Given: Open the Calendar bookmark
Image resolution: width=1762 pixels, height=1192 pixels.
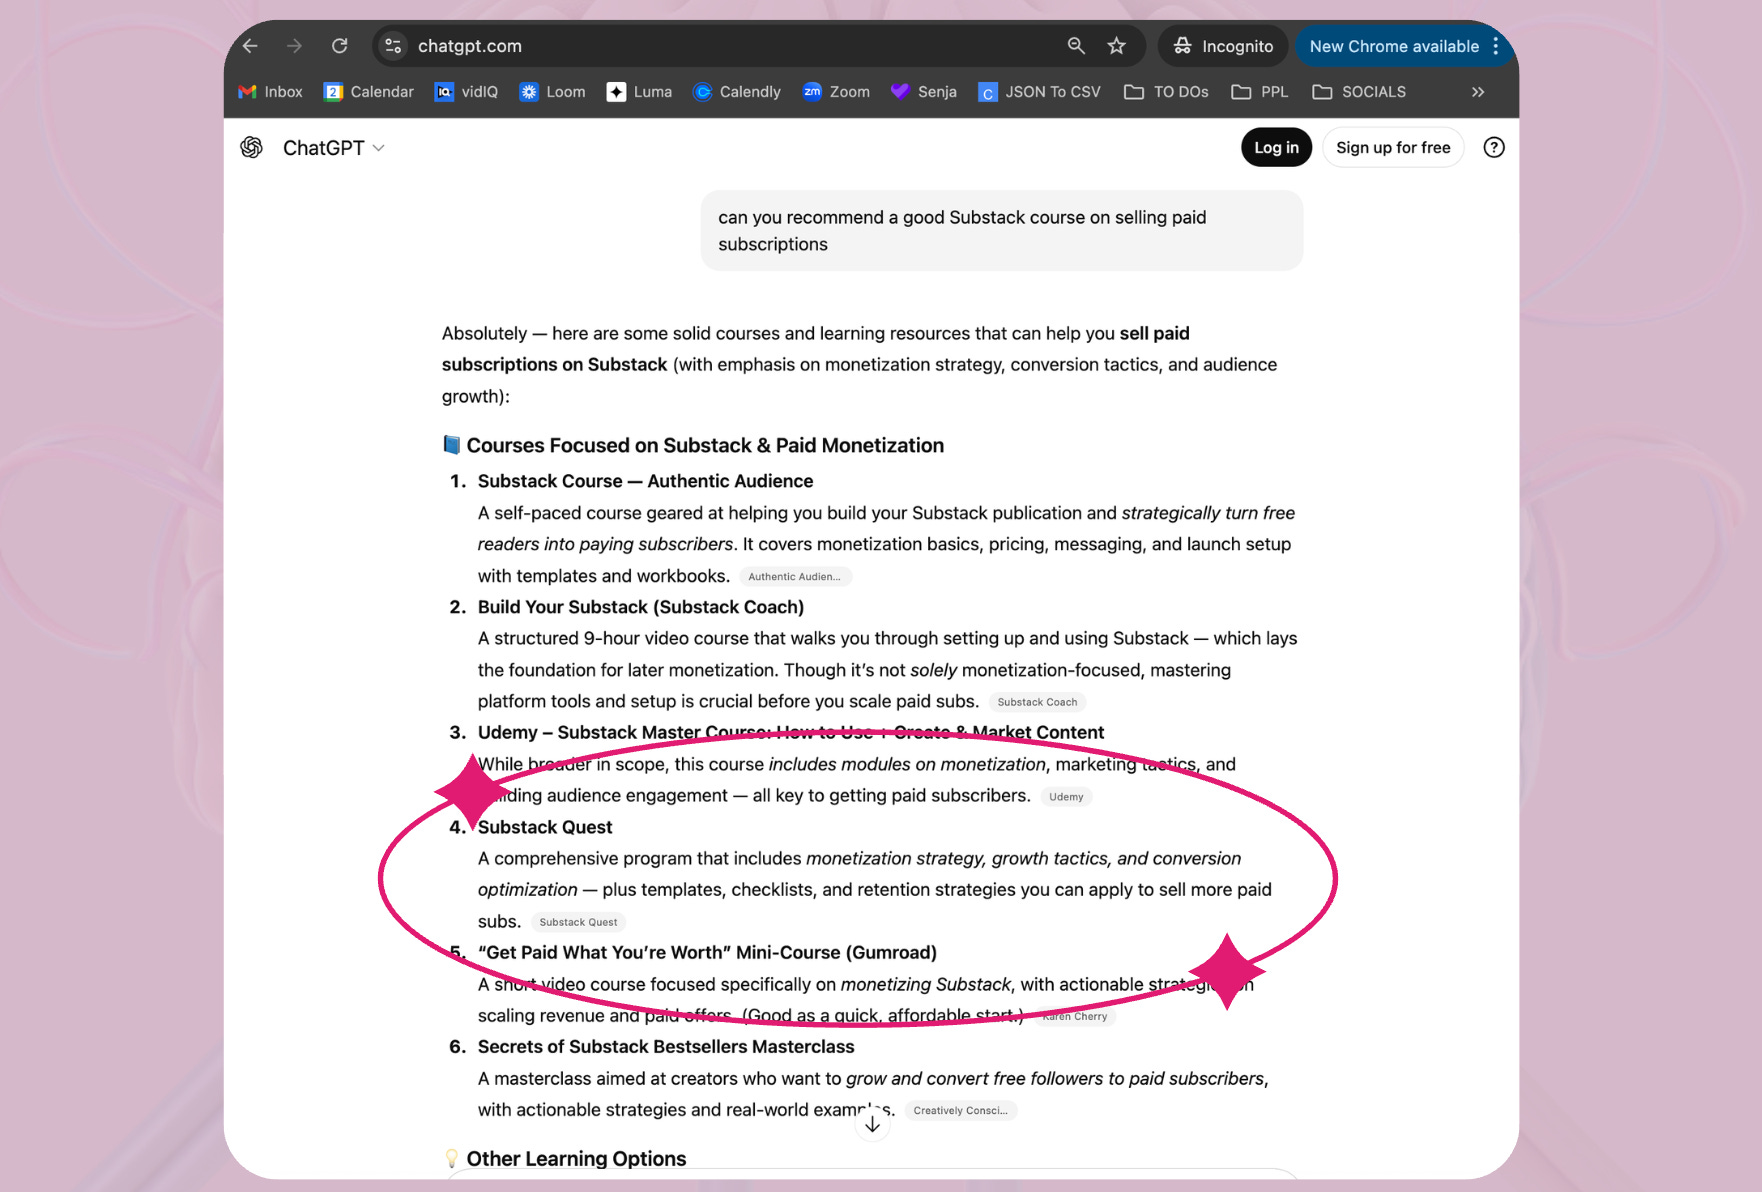Looking at the screenshot, I should [x=369, y=92].
